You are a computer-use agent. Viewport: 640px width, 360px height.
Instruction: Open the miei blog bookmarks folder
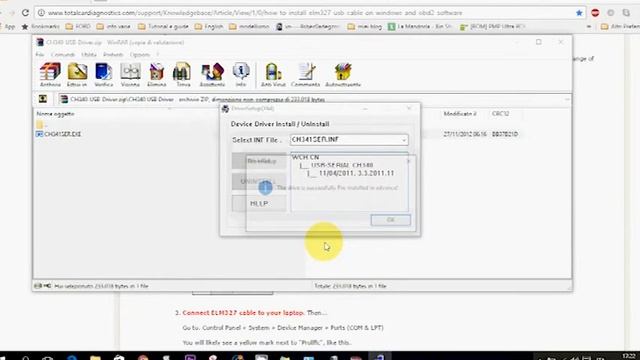pos(364,27)
